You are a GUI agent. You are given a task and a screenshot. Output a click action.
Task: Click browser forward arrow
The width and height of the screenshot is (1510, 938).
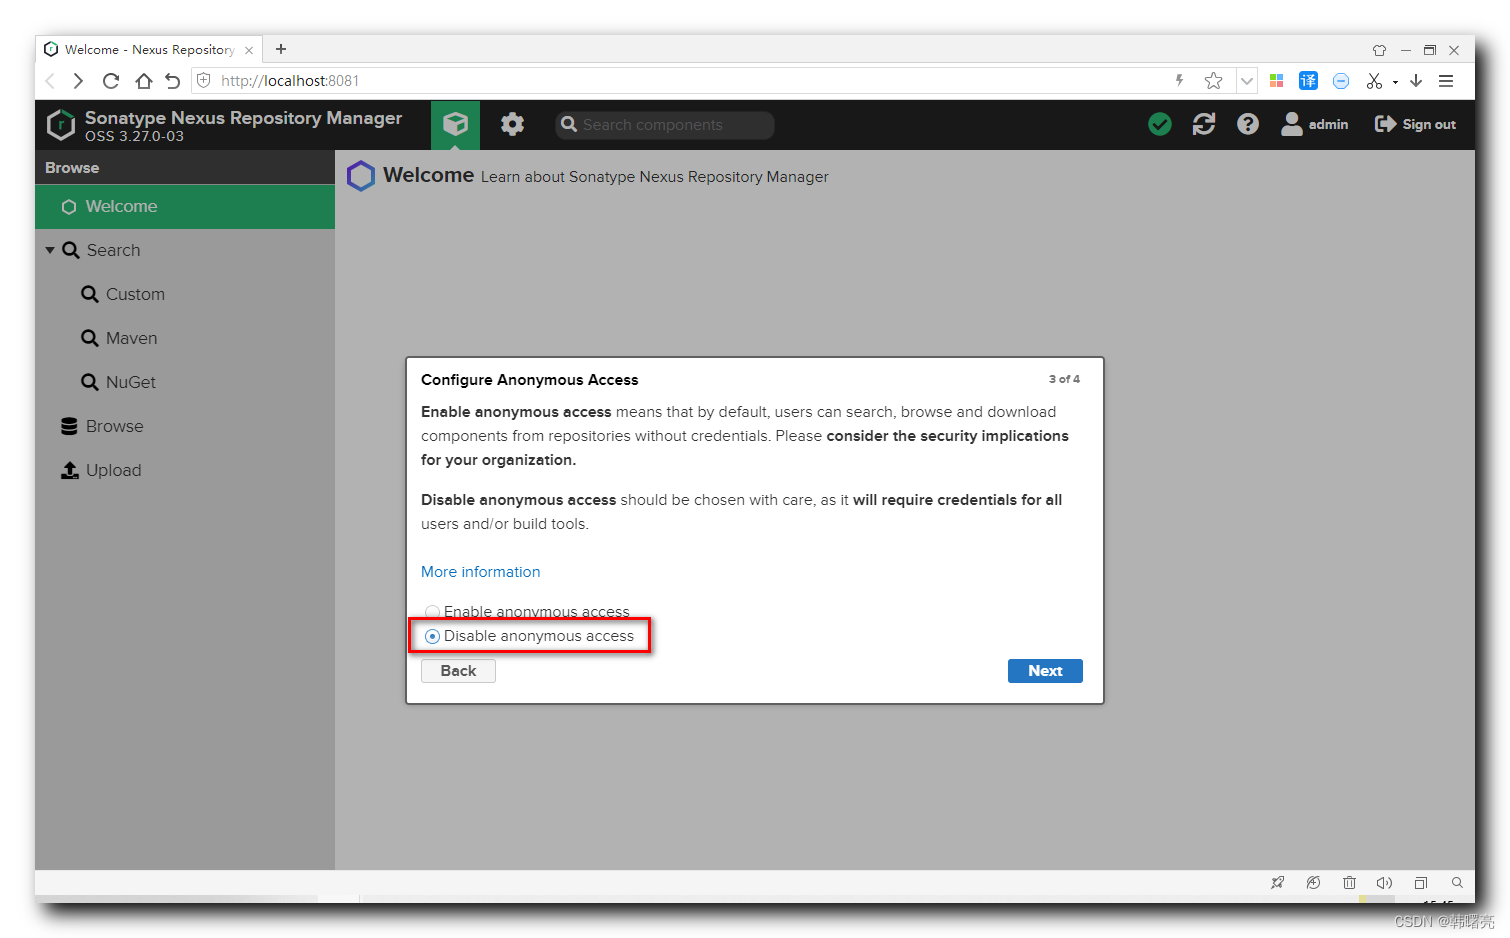78,81
